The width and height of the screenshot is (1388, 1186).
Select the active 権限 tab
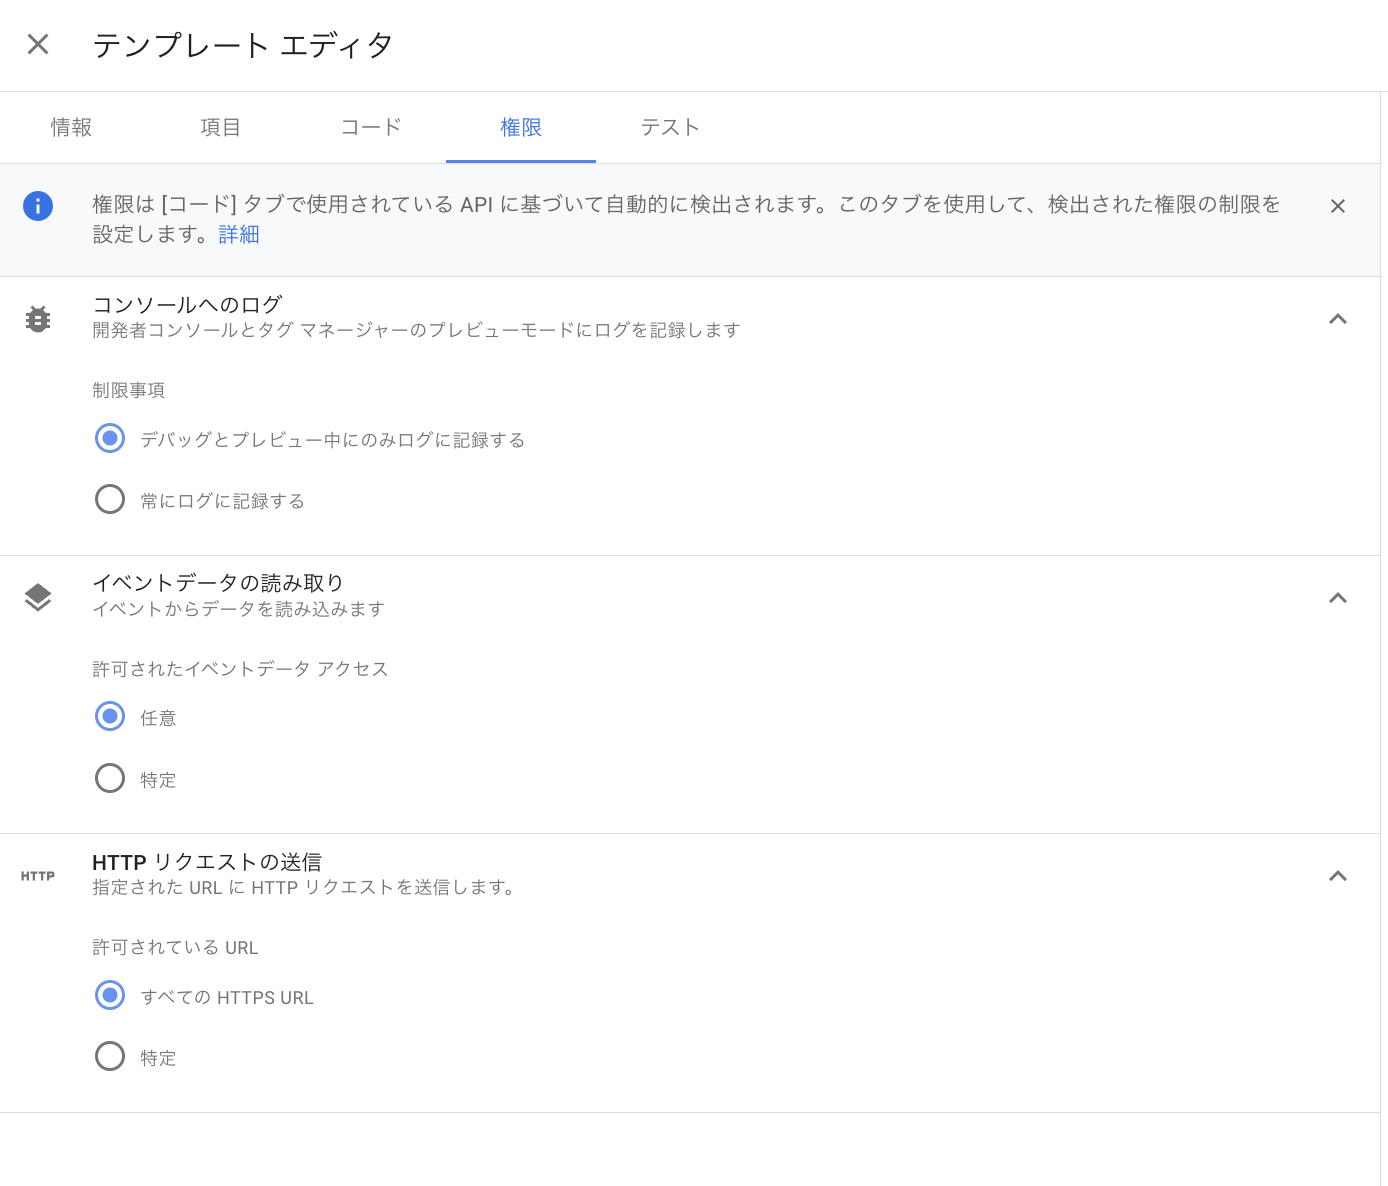(x=521, y=127)
